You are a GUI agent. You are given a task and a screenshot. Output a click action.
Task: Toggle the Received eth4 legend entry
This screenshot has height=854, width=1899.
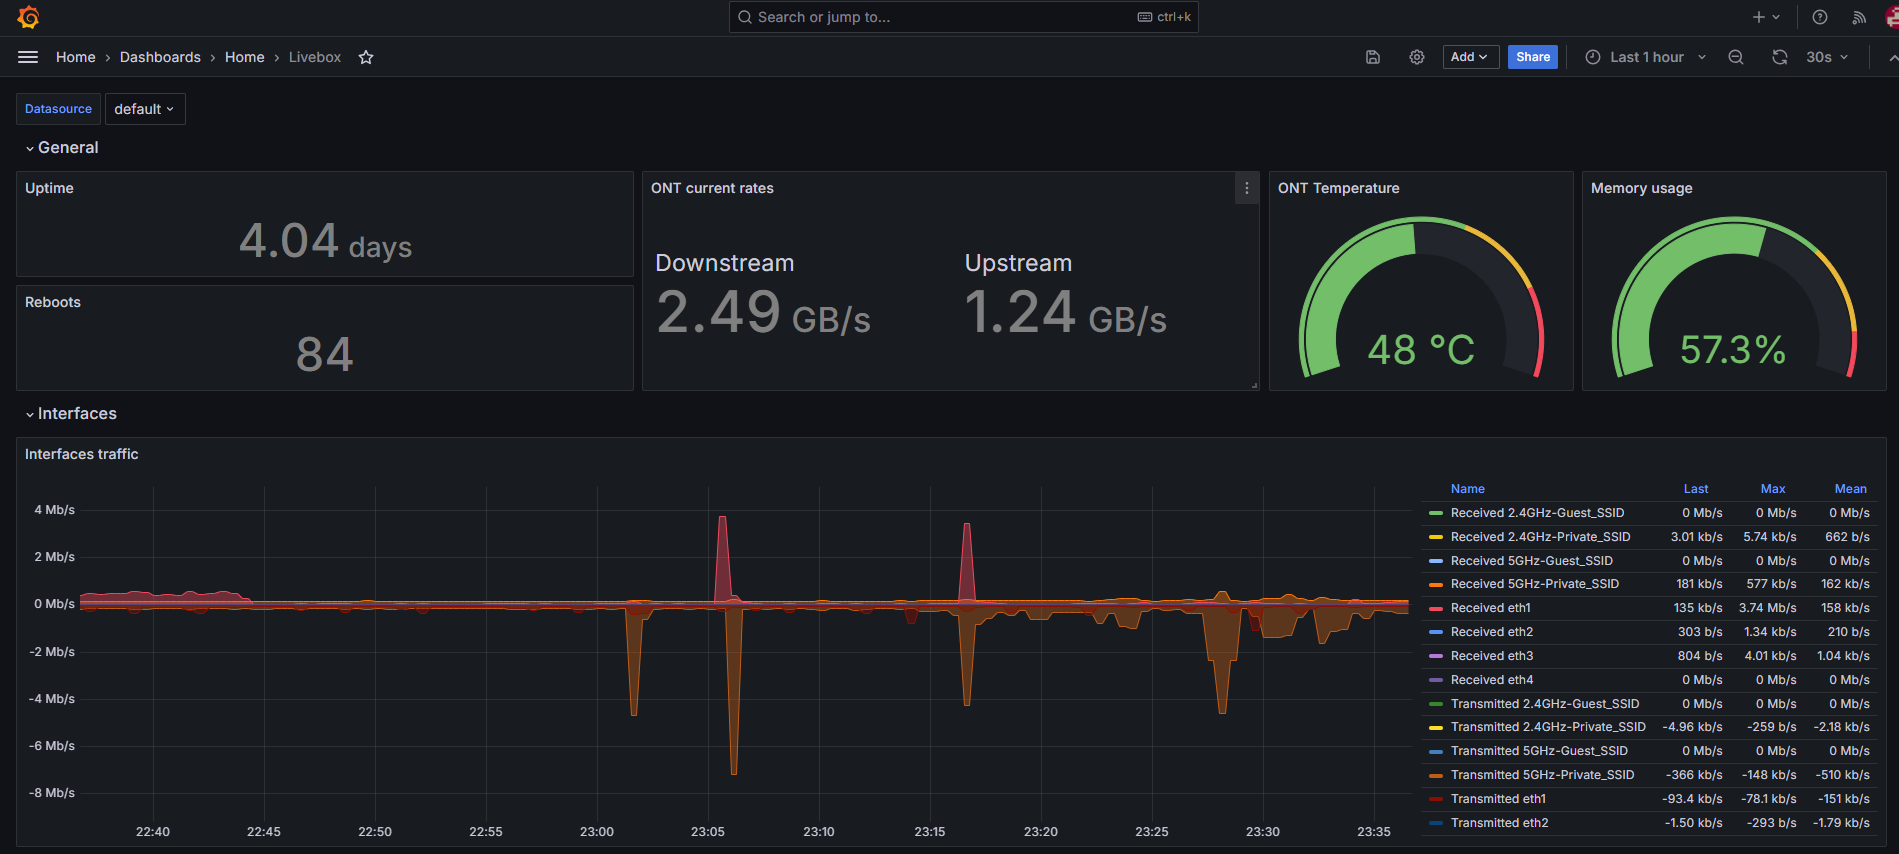coord(1491,680)
